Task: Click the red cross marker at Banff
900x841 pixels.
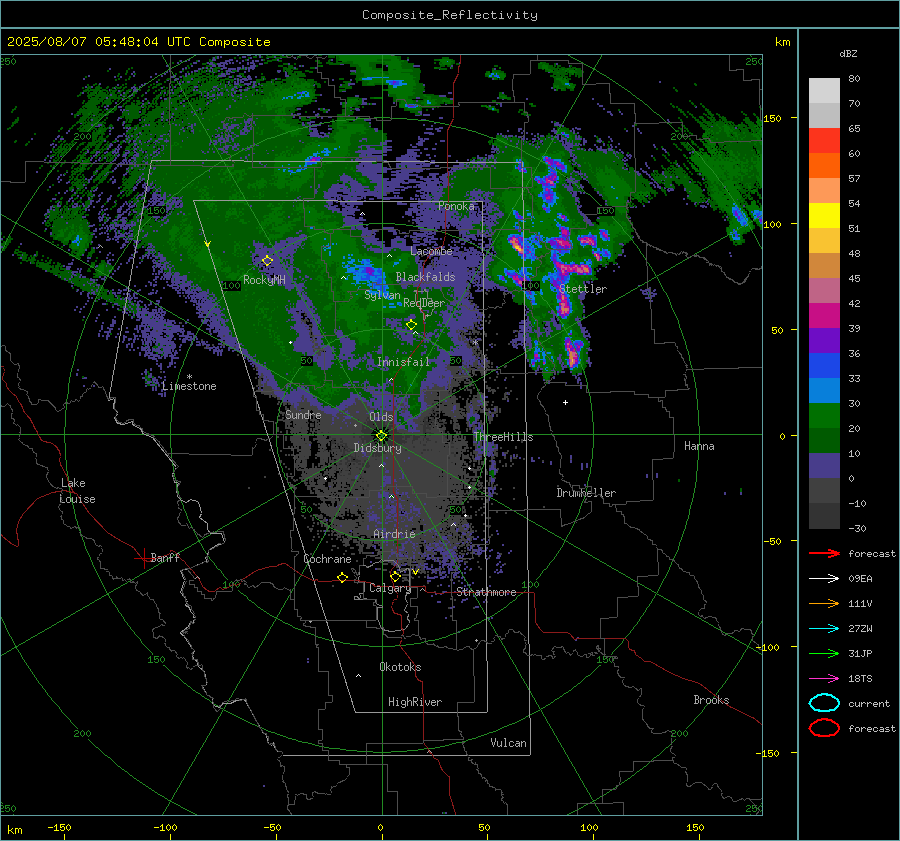Action: [142, 558]
